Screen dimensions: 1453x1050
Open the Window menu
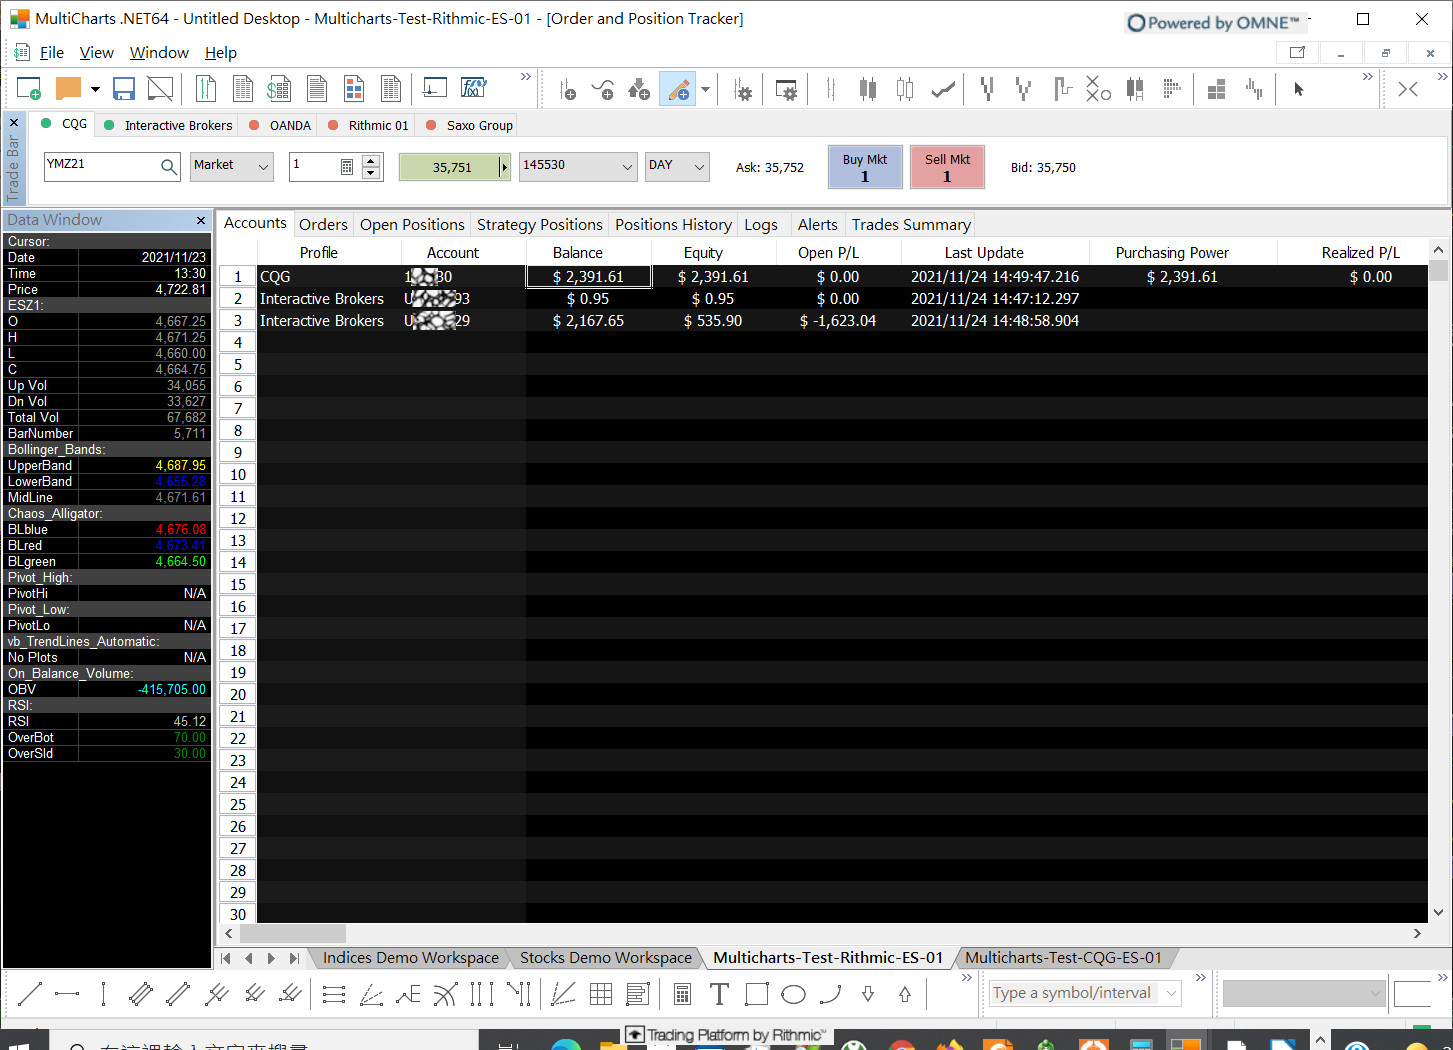[159, 53]
